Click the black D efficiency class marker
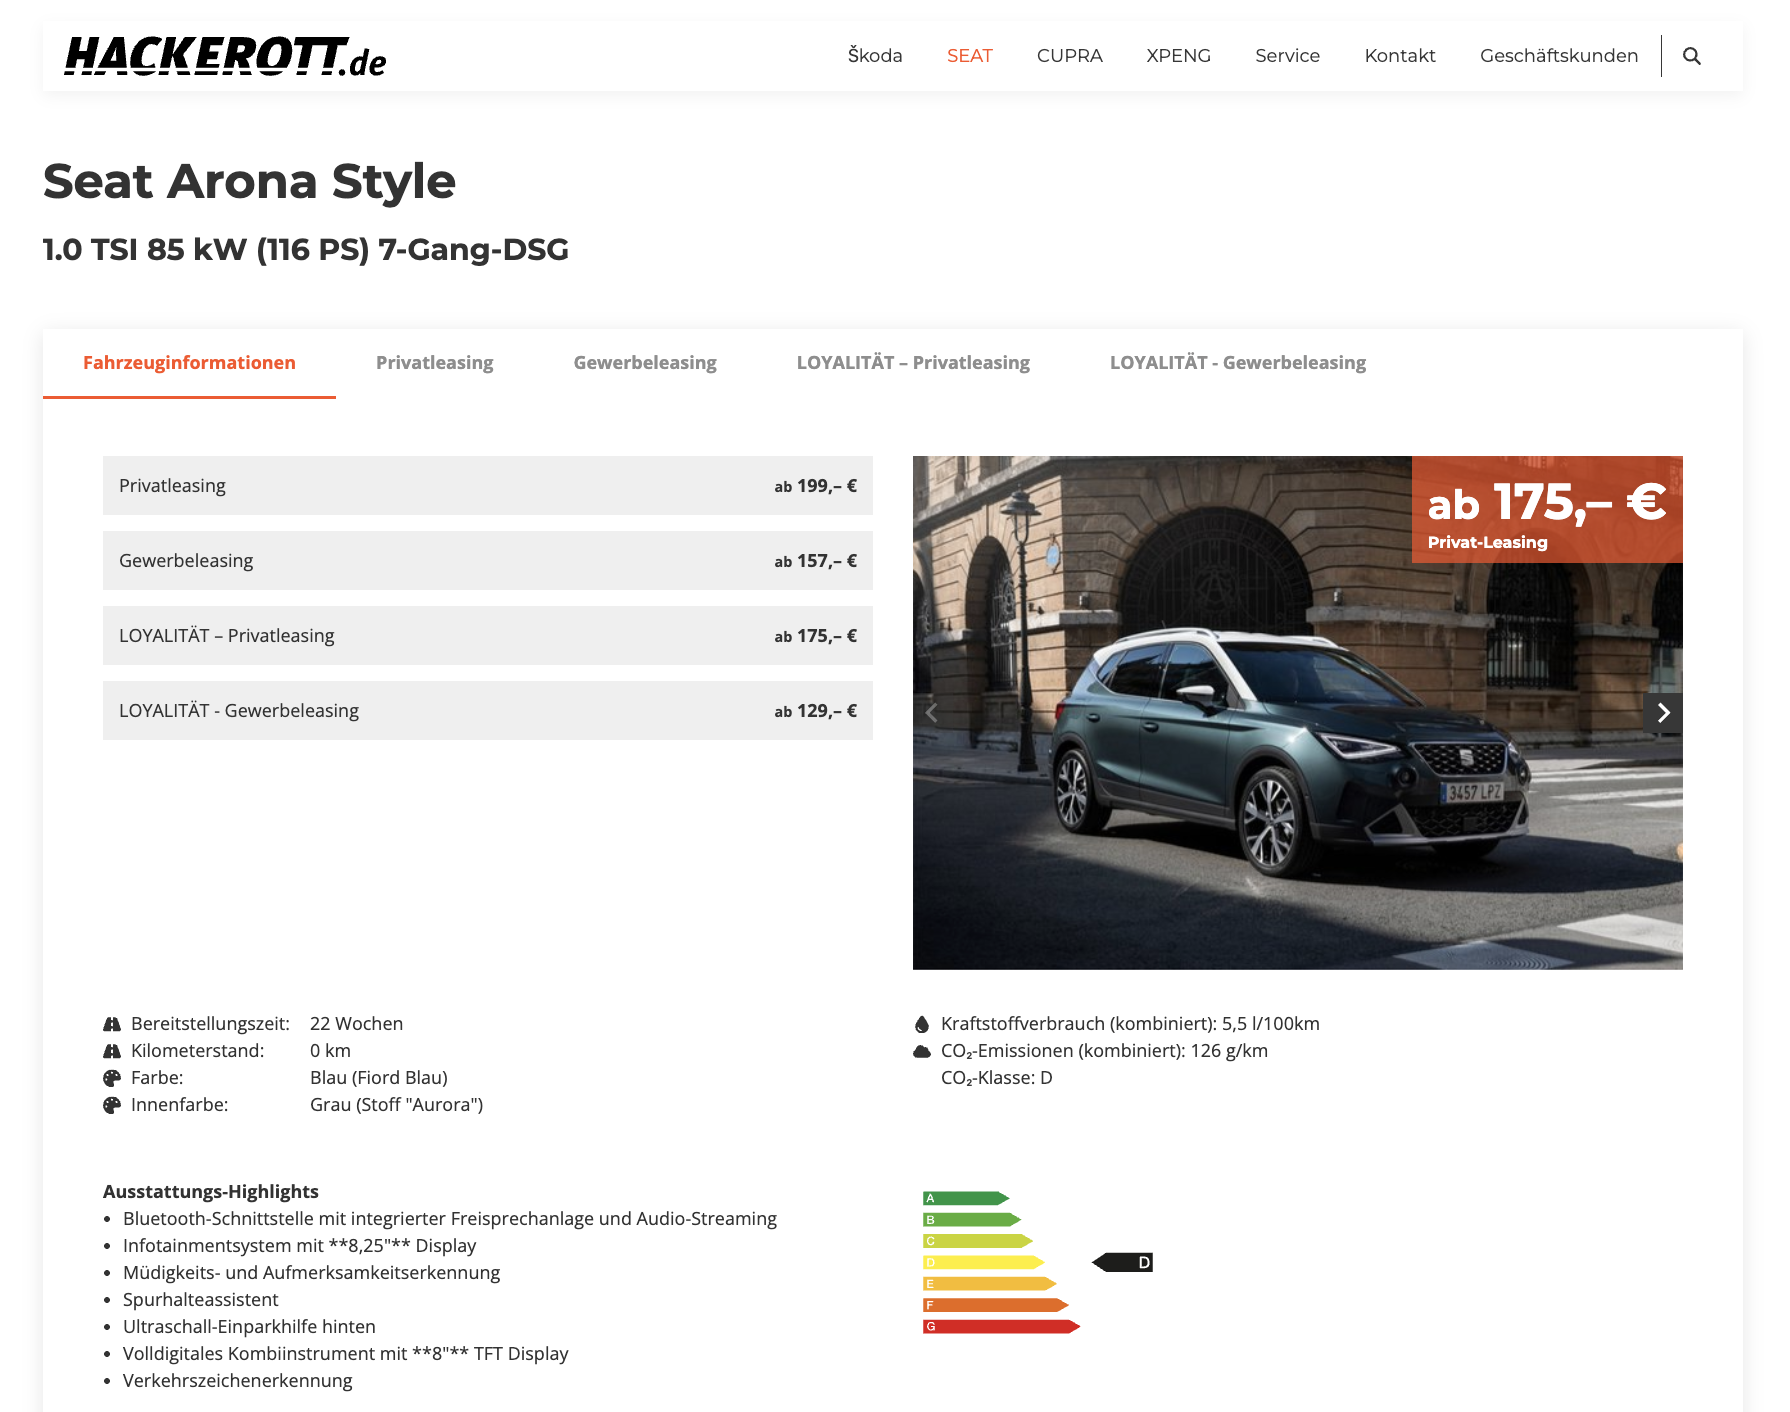This screenshot has height=1412, width=1790. [1123, 1263]
